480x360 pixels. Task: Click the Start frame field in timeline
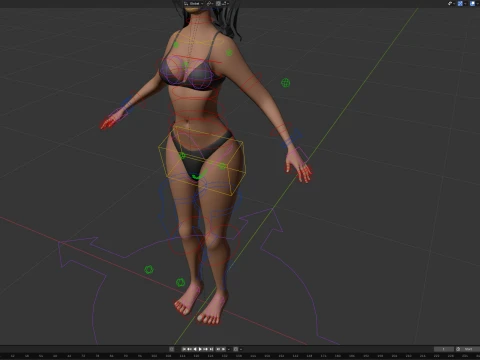click(x=469, y=349)
